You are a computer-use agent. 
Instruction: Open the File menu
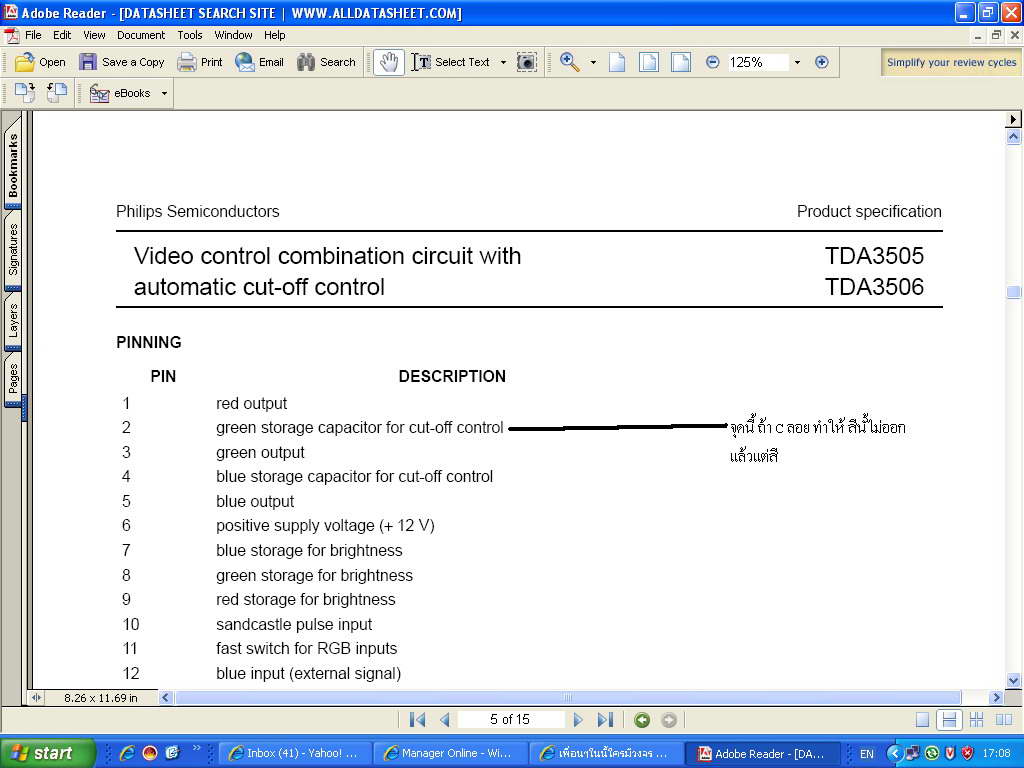tap(33, 35)
